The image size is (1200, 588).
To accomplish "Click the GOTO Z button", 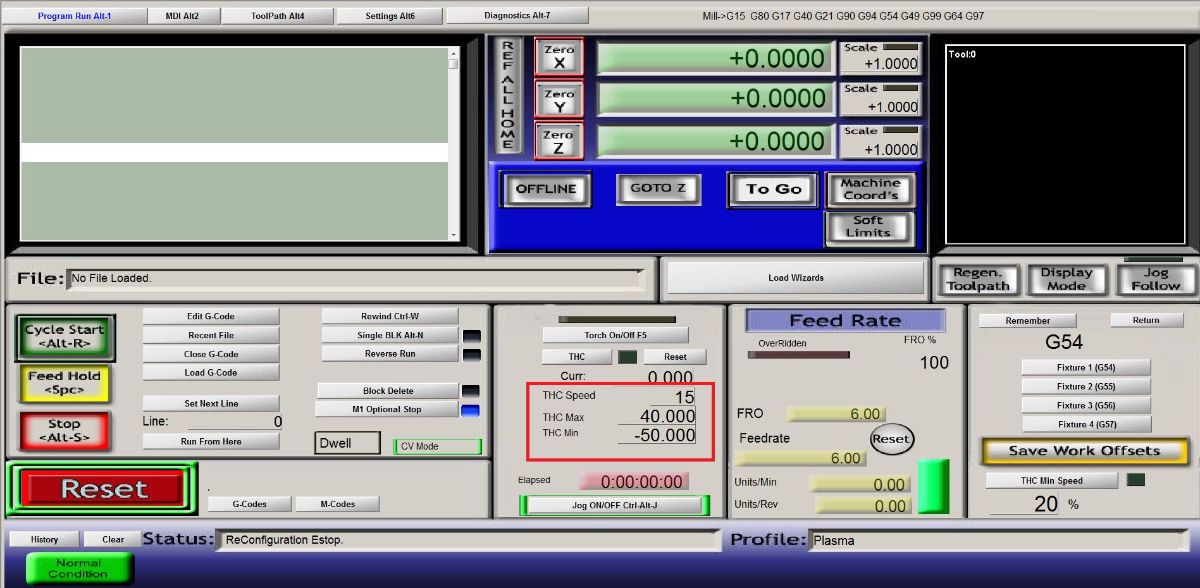I will click(658, 189).
